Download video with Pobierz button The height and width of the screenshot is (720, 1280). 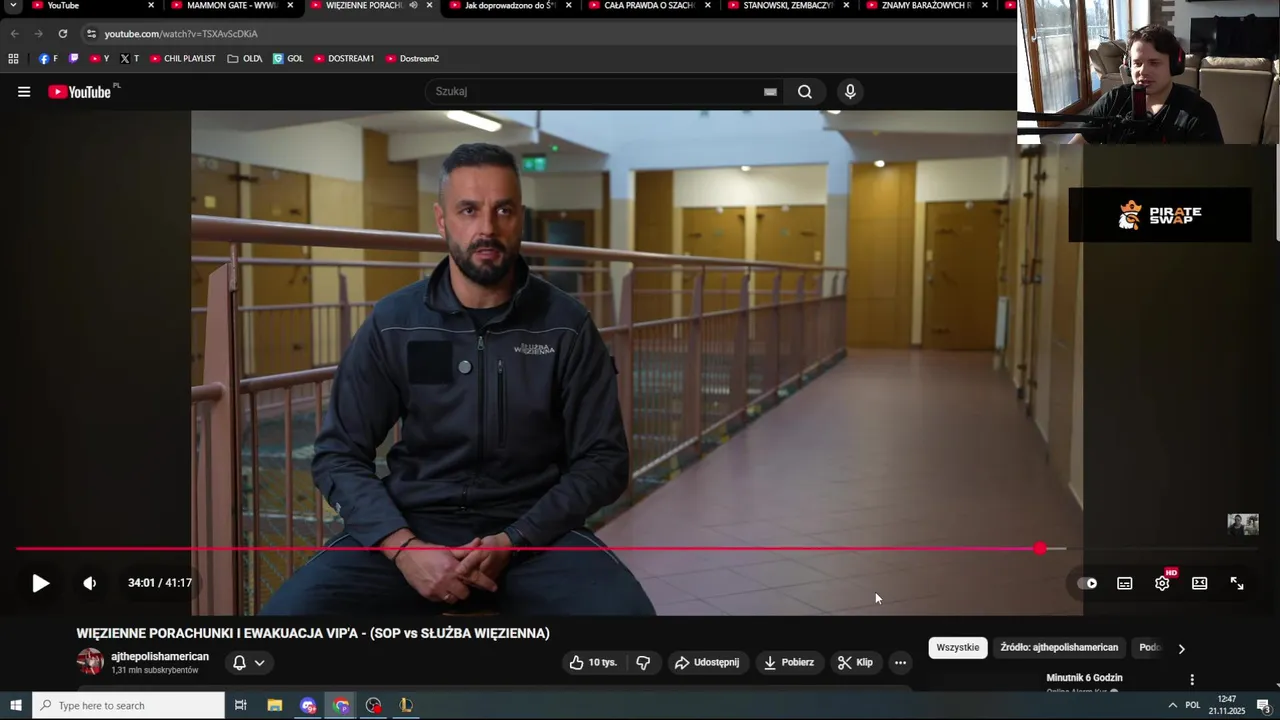[x=789, y=662]
